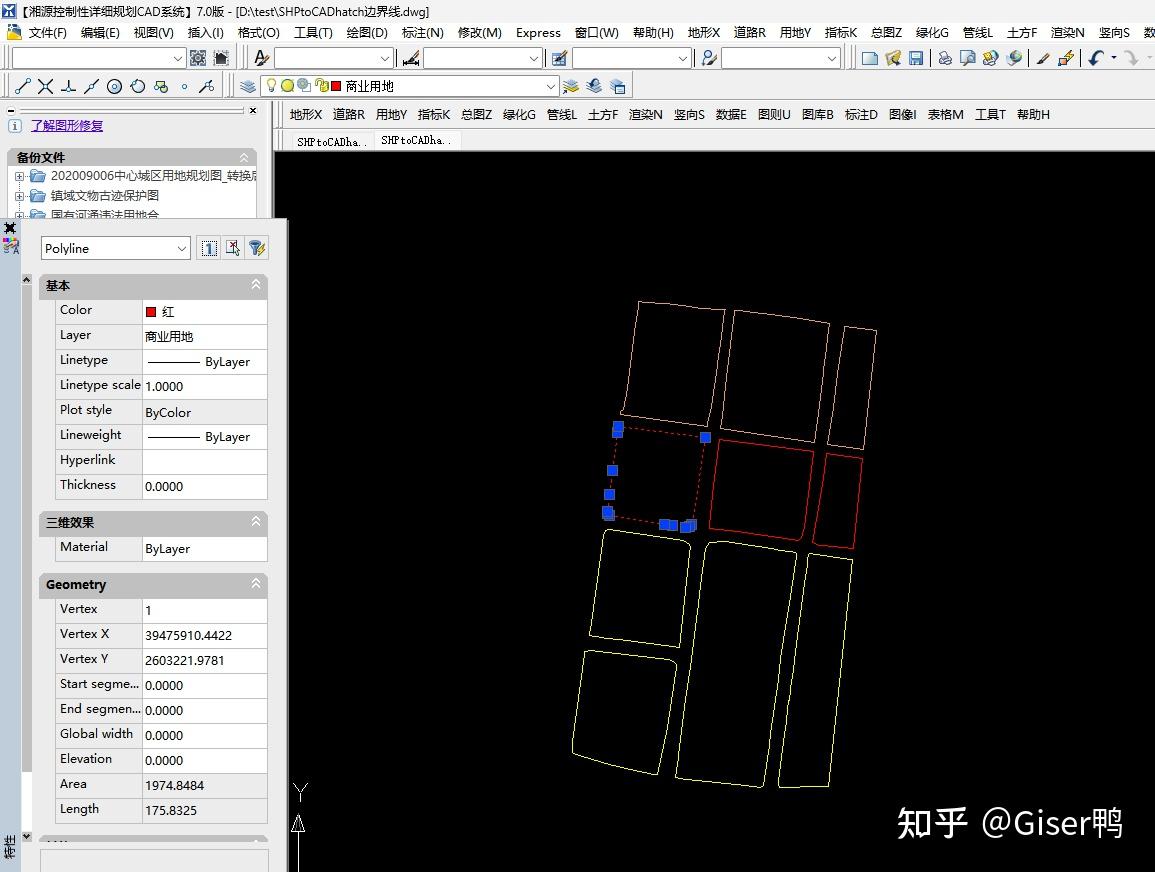Open the Polyline object type dropdown

[181, 248]
